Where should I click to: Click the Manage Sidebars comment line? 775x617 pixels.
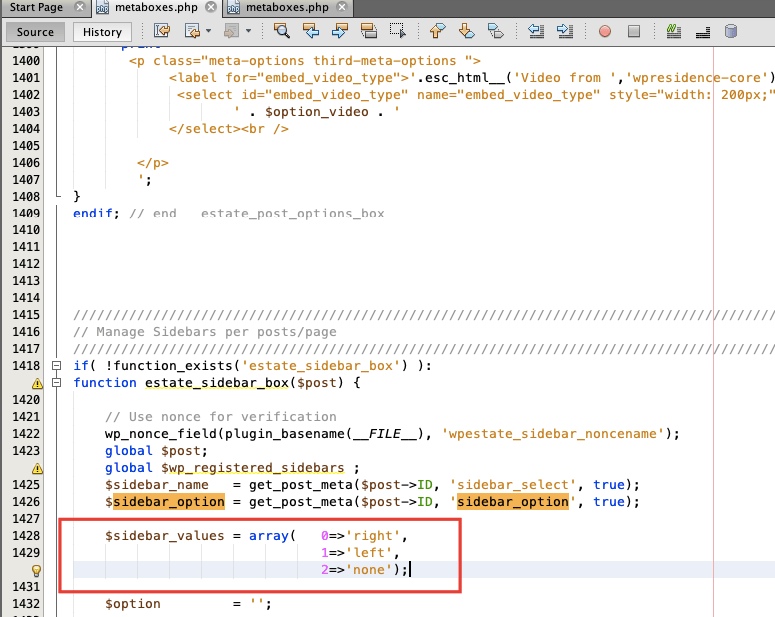(205, 332)
